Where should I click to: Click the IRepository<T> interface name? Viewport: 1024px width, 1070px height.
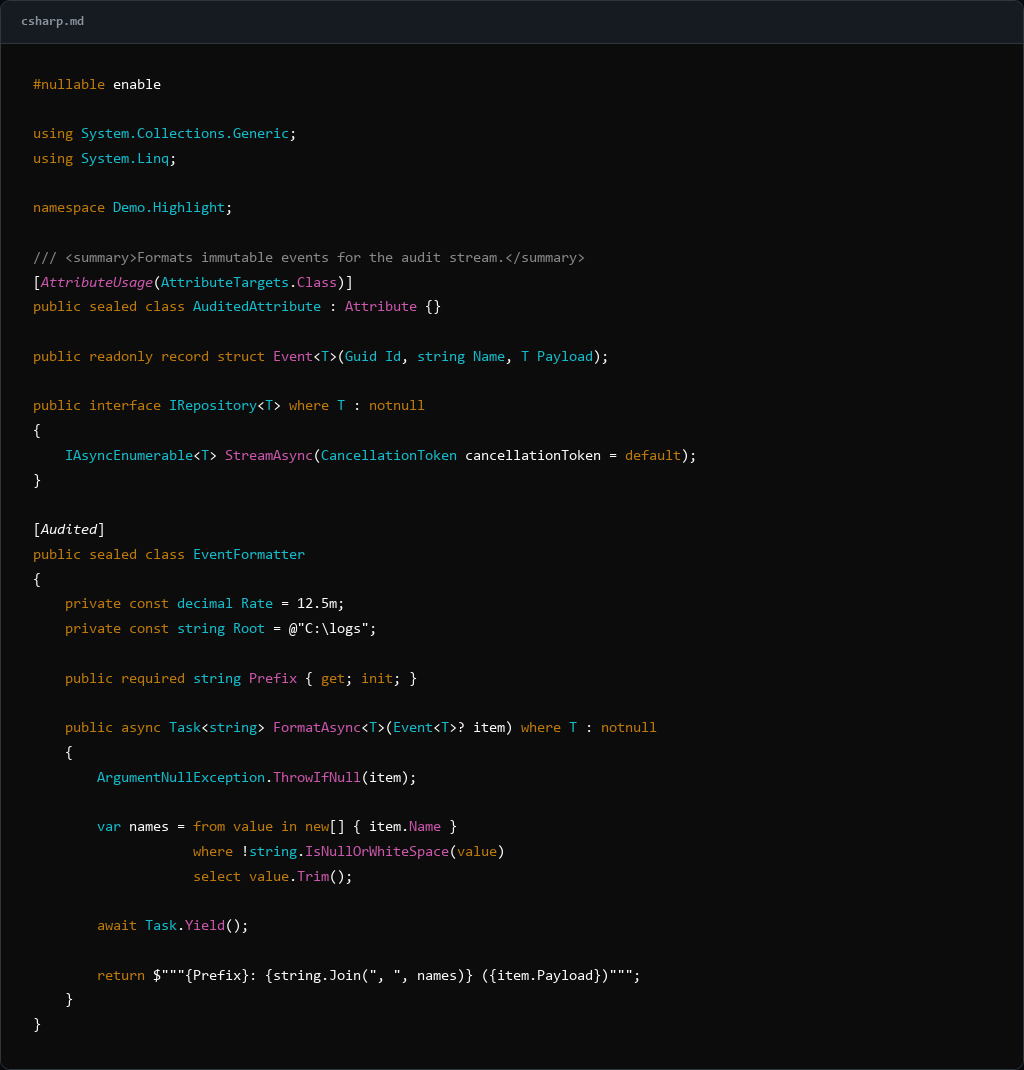[x=224, y=406]
